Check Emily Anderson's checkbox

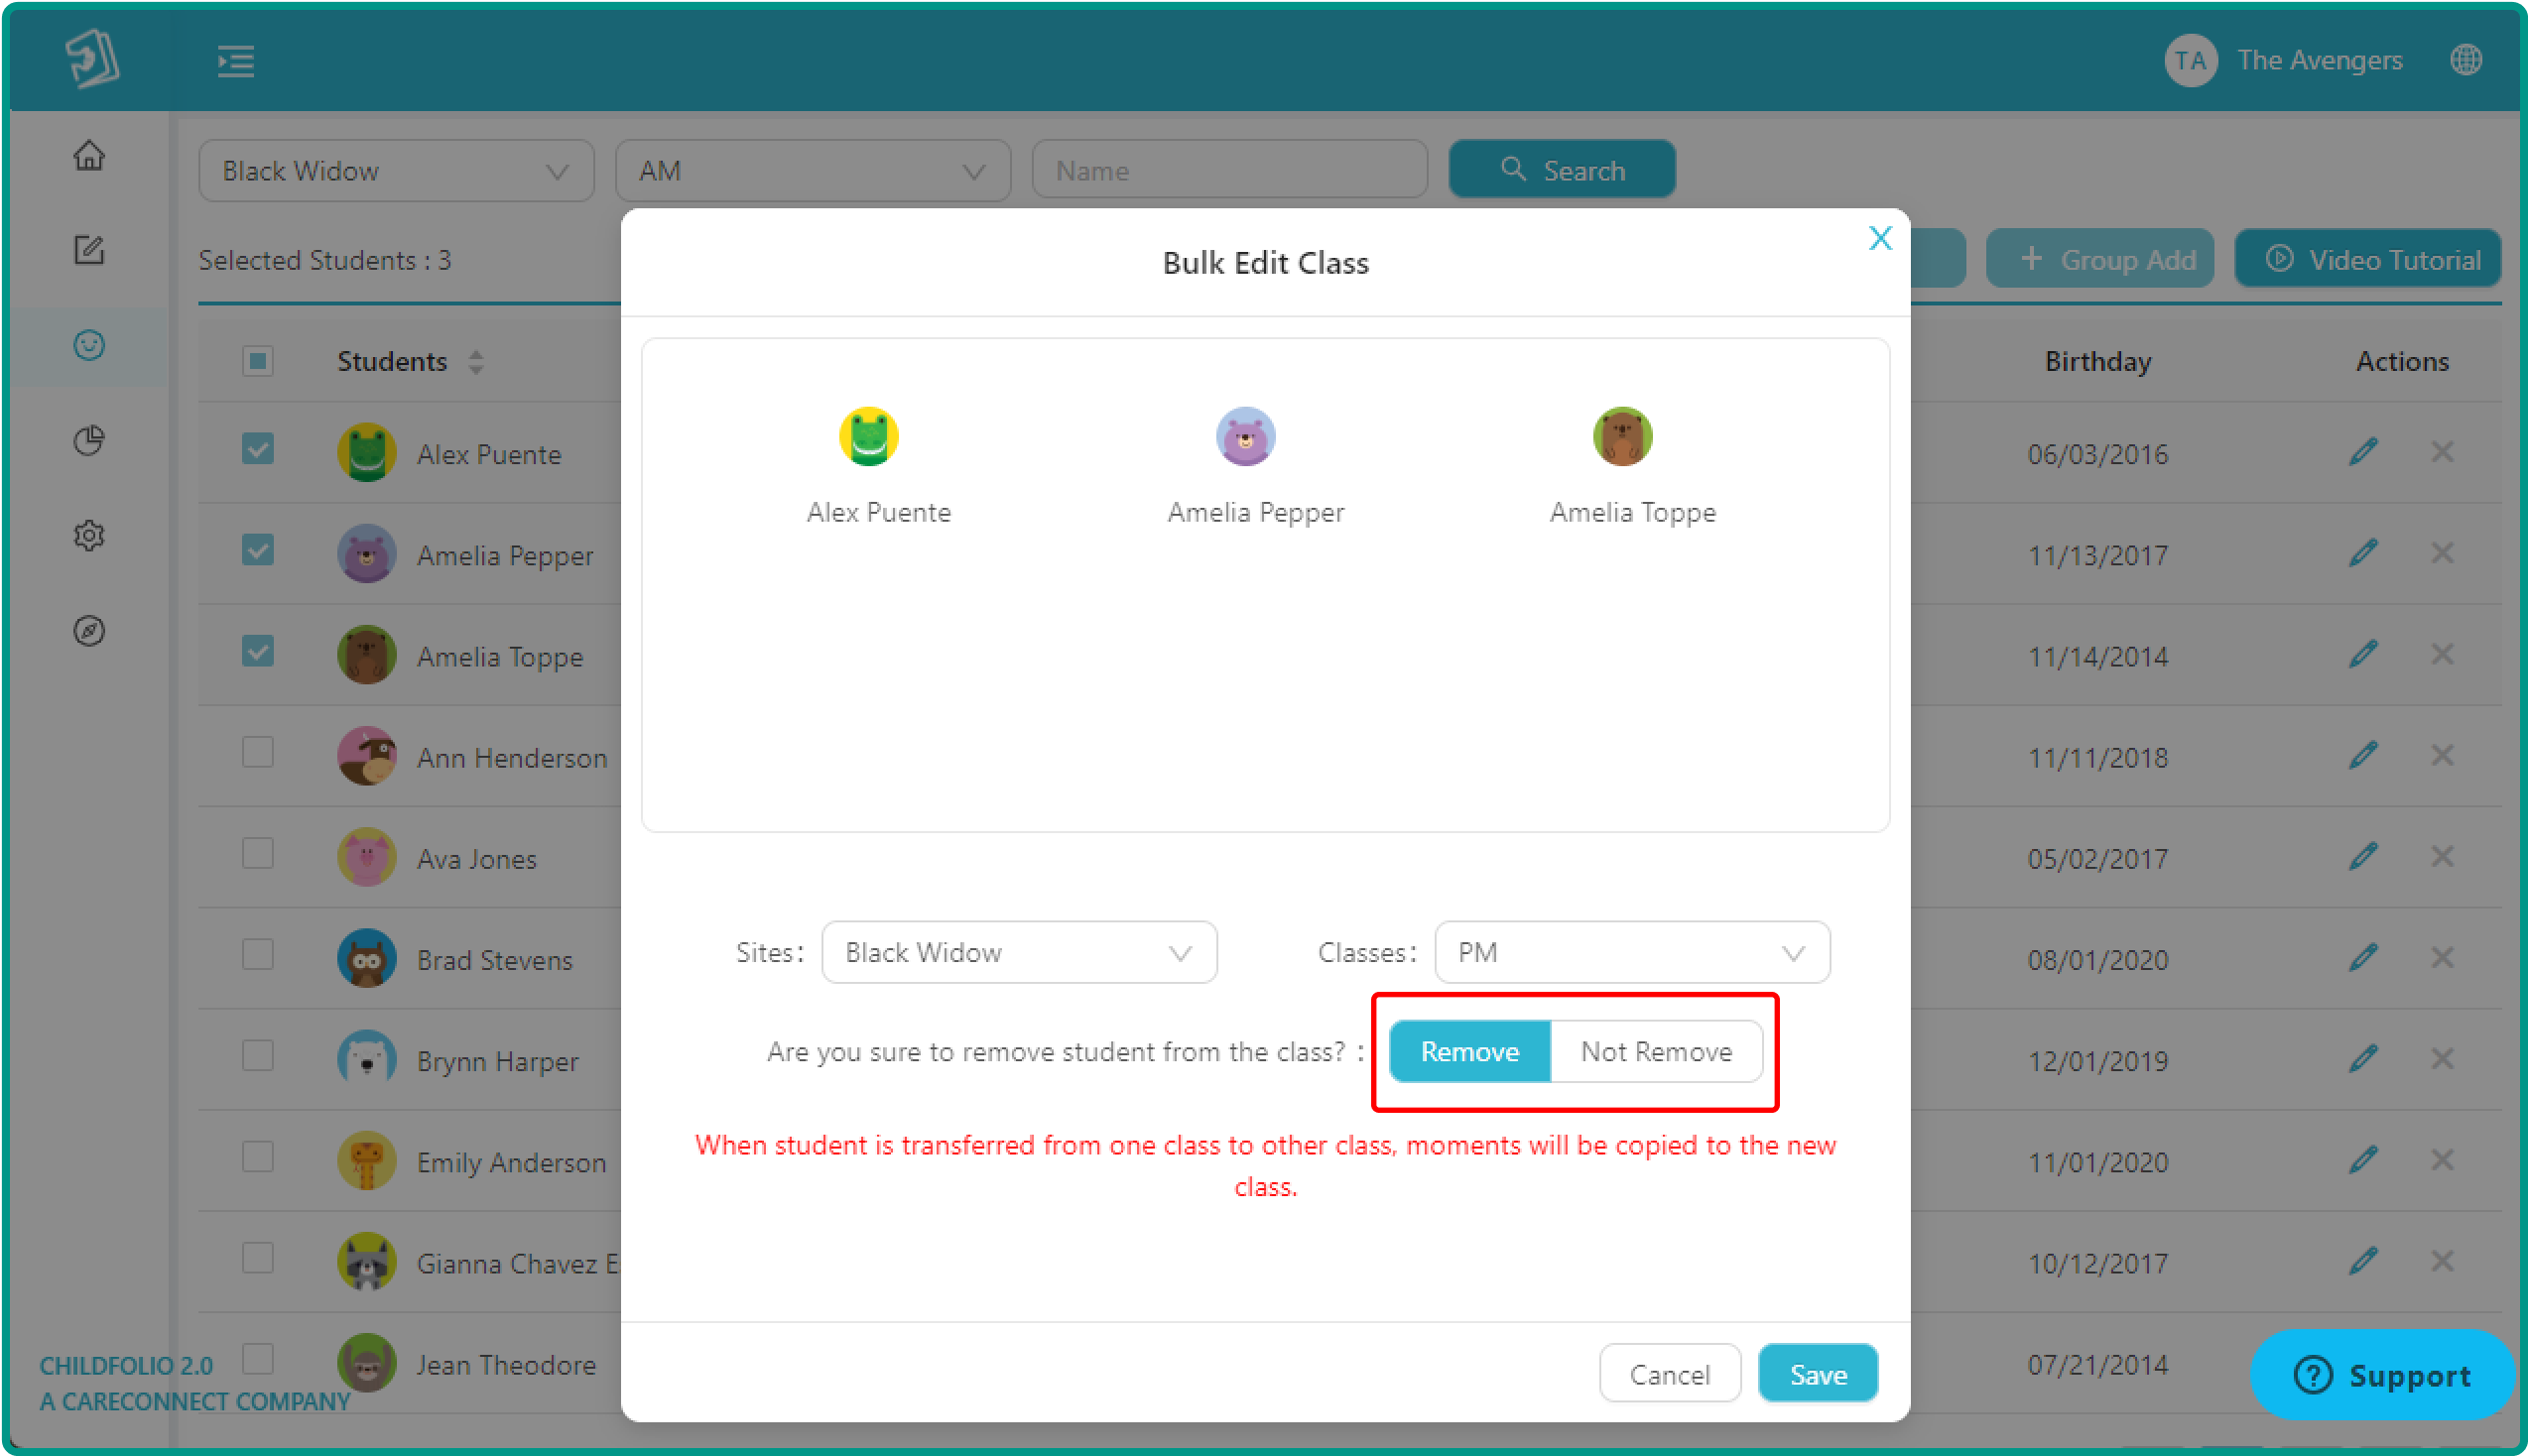point(258,1156)
